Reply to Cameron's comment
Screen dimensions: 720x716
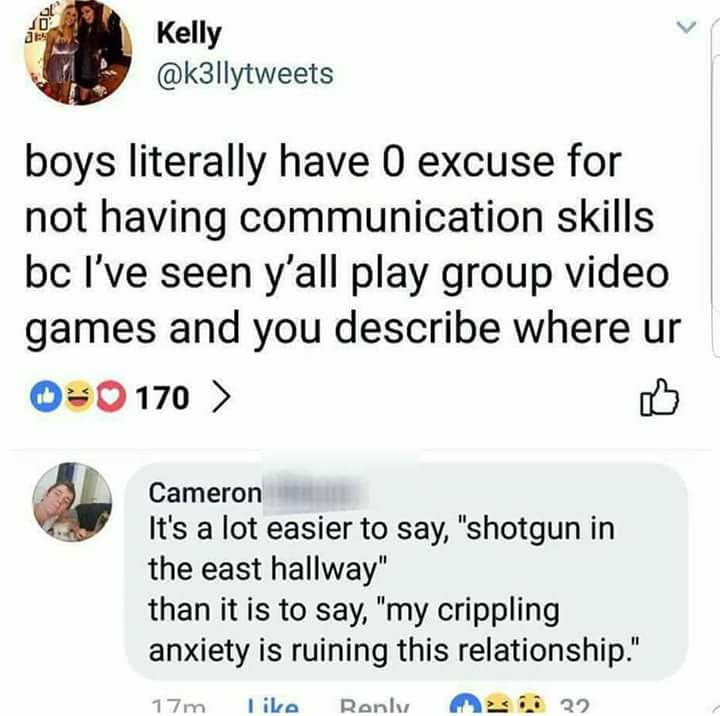click(374, 707)
